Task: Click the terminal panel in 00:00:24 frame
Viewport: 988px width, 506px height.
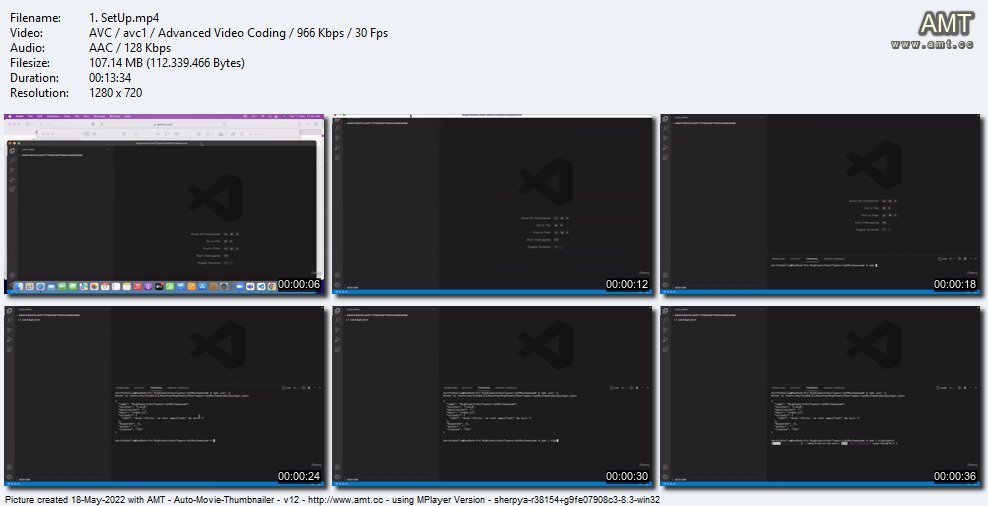Action: (219, 433)
